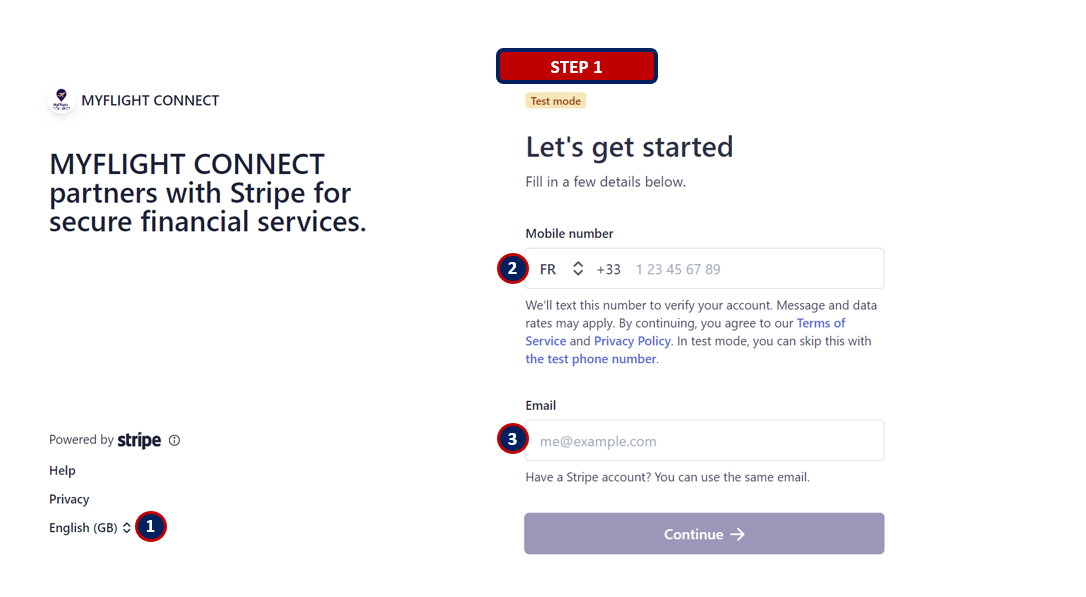The image size is (1086, 597).
Task: Open the Help link
Action: point(62,470)
